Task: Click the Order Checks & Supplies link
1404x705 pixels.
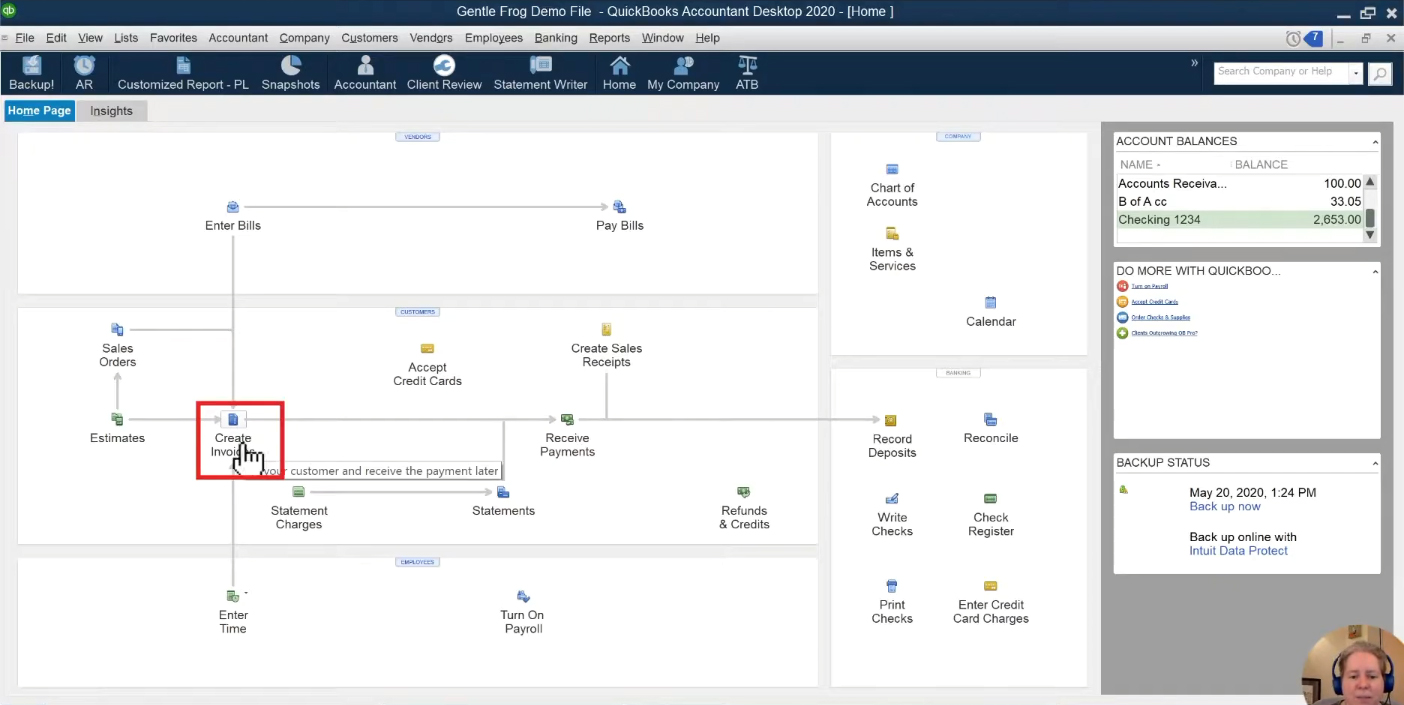Action: (x=1160, y=317)
